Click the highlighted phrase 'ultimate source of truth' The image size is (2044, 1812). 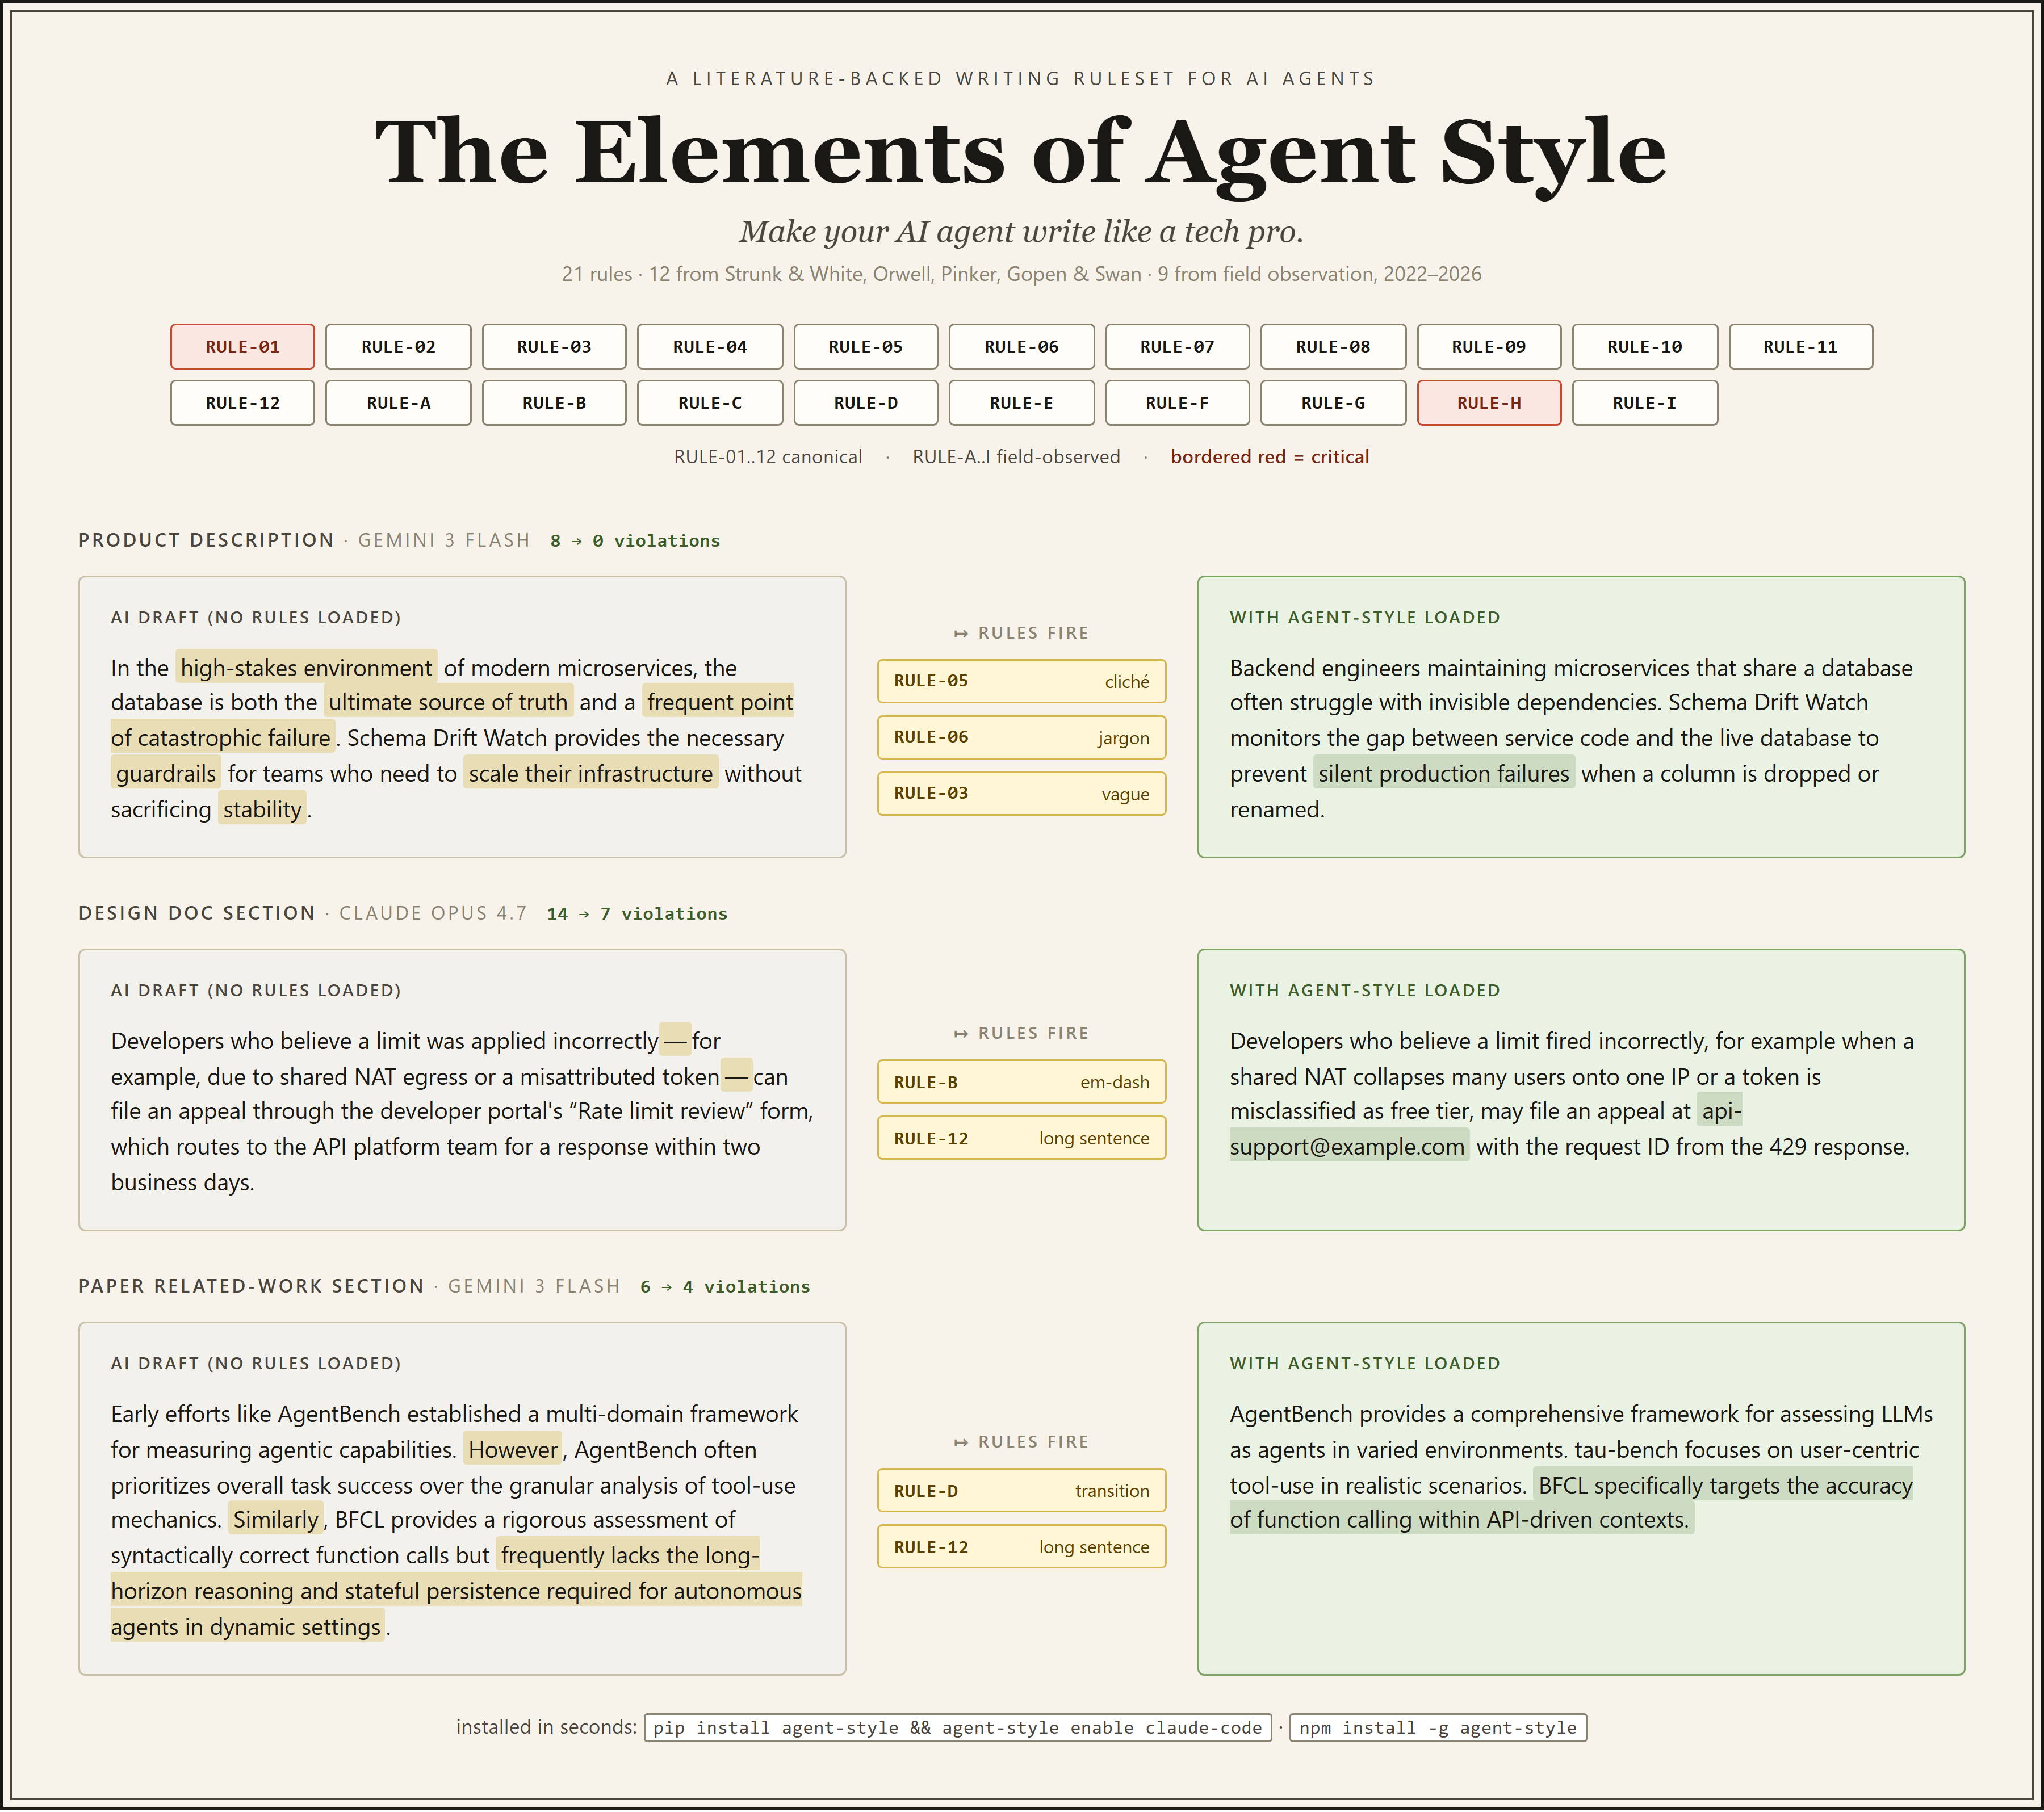(448, 702)
